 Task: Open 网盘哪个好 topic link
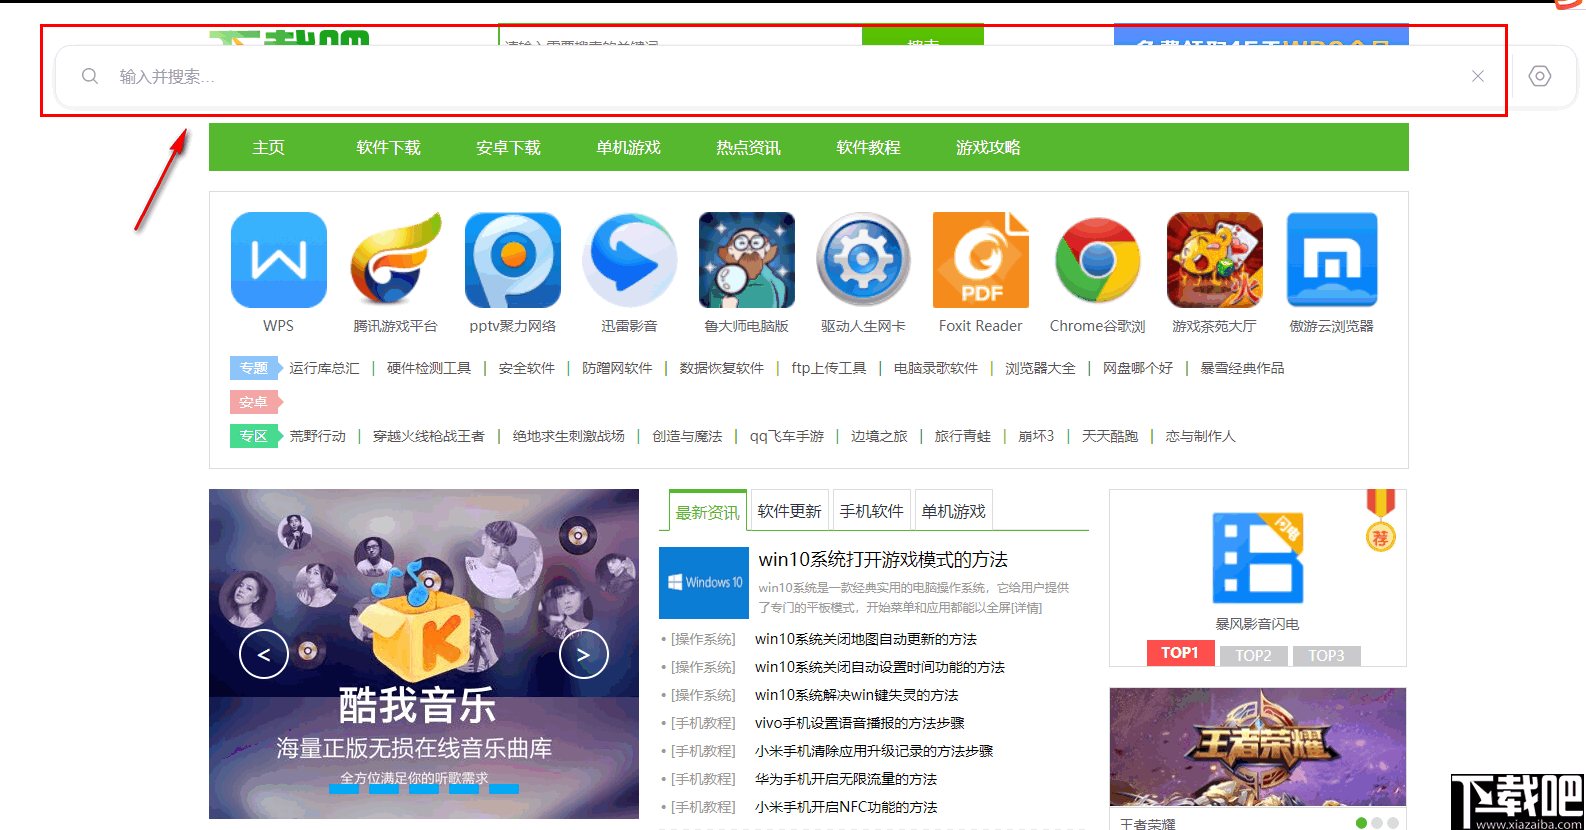tap(1138, 368)
